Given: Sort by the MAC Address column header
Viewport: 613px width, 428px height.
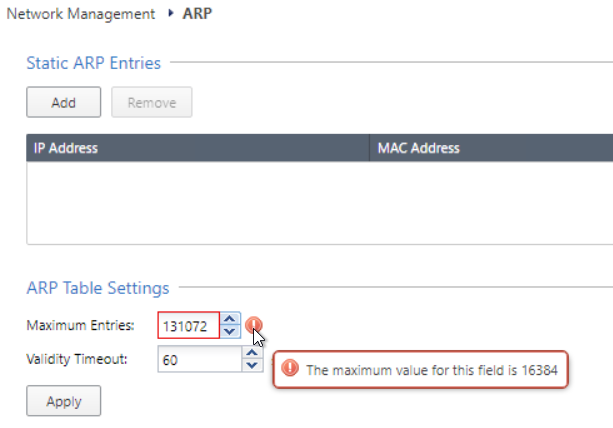Looking at the screenshot, I should tap(491, 148).
